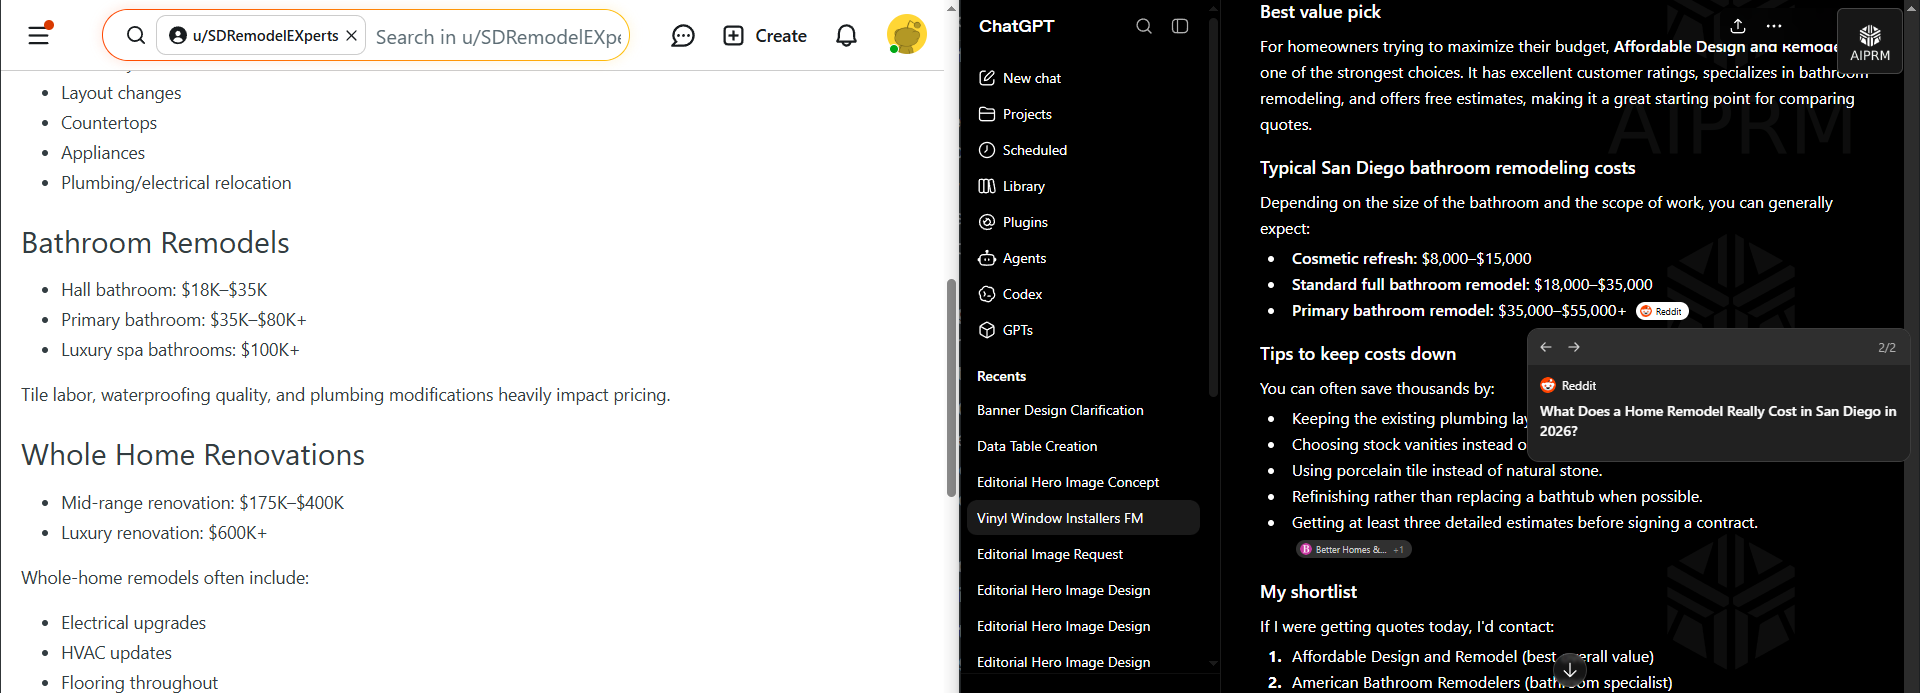Click the Bathroom Remodels heading

tap(155, 243)
